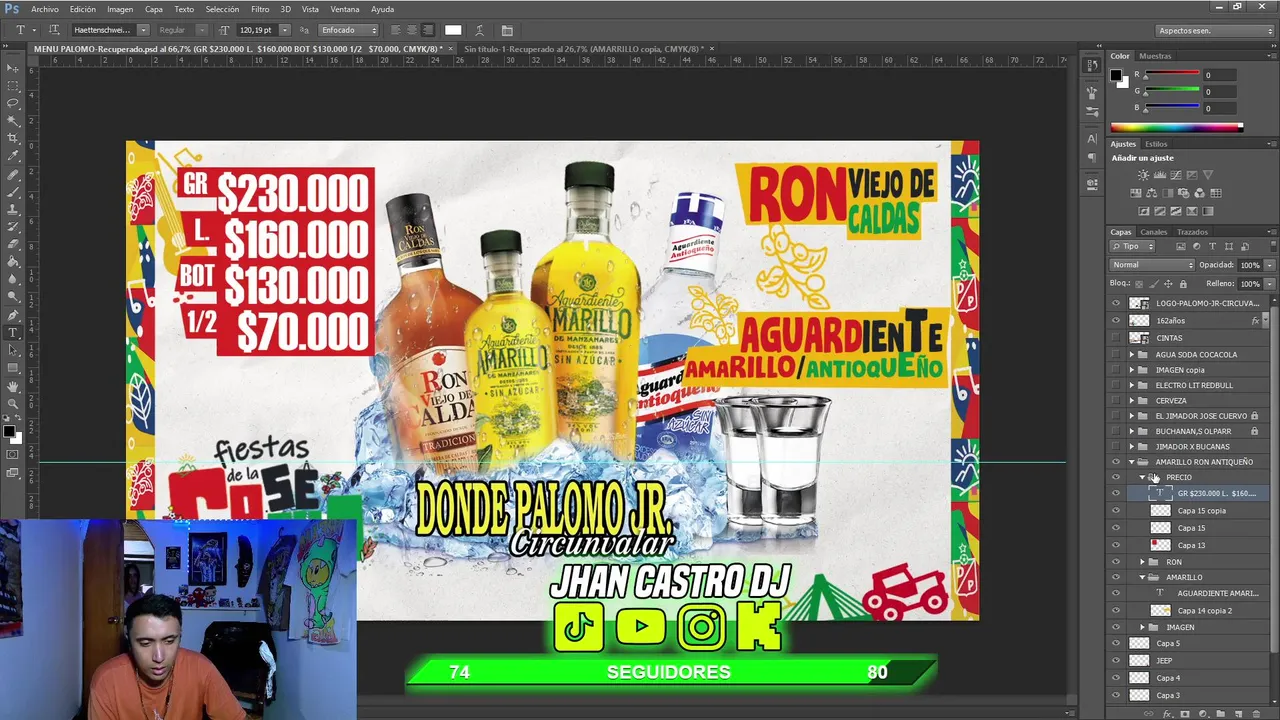Add a Levels adjustment
The width and height of the screenshot is (1280, 720).
[1160, 175]
